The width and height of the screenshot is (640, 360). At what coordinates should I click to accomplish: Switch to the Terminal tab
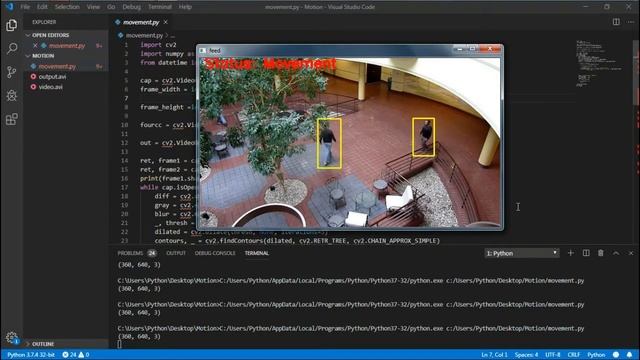coord(256,253)
